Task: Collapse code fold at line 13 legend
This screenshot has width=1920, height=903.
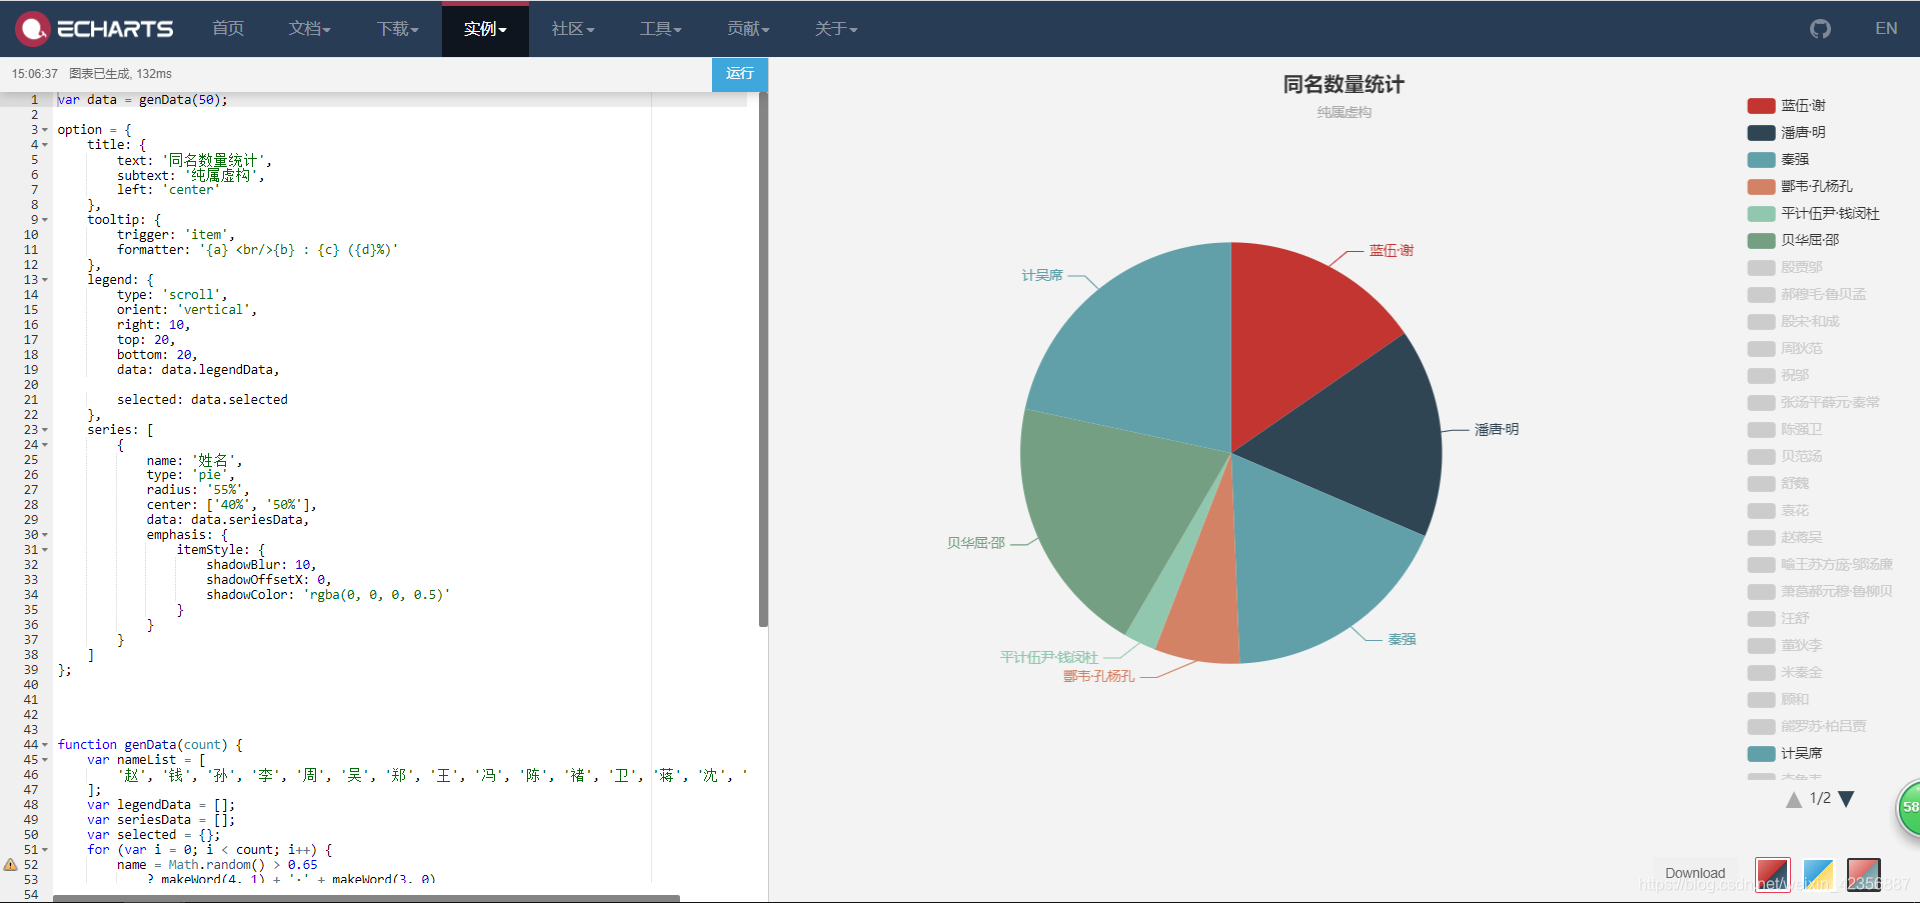Action: (45, 280)
